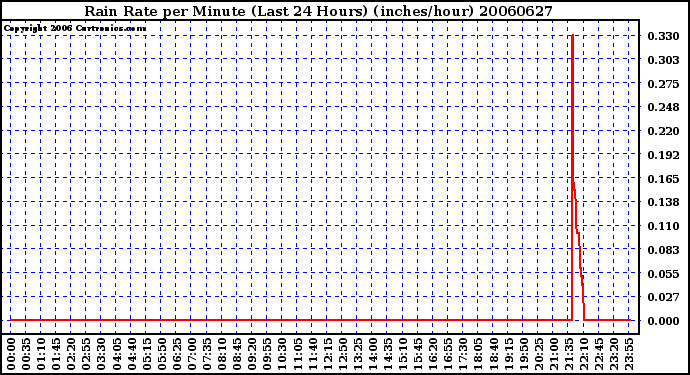Click the 0.220 y-axis label
Image resolution: width=690 pixels, height=375 pixels.
pyautogui.click(x=663, y=131)
